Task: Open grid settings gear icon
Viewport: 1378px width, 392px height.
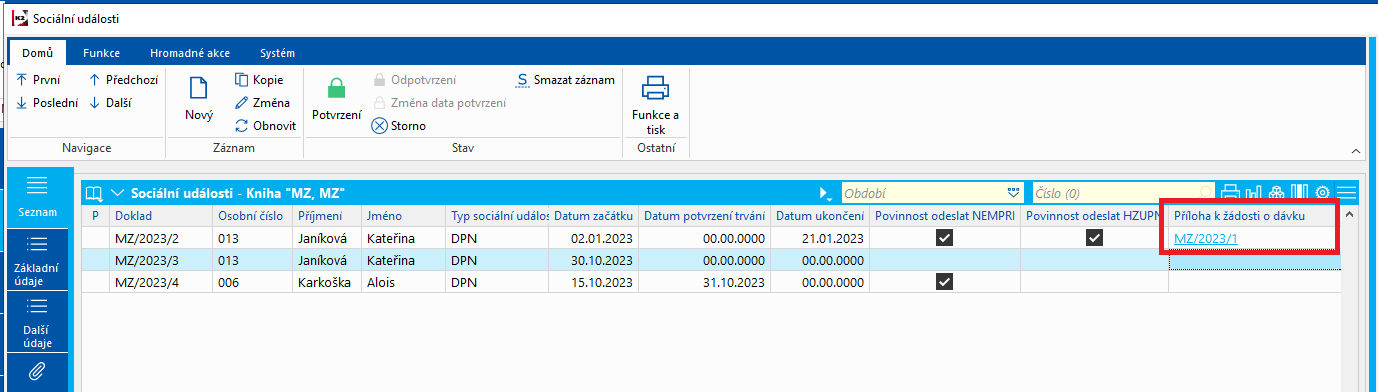Action: (x=1322, y=192)
